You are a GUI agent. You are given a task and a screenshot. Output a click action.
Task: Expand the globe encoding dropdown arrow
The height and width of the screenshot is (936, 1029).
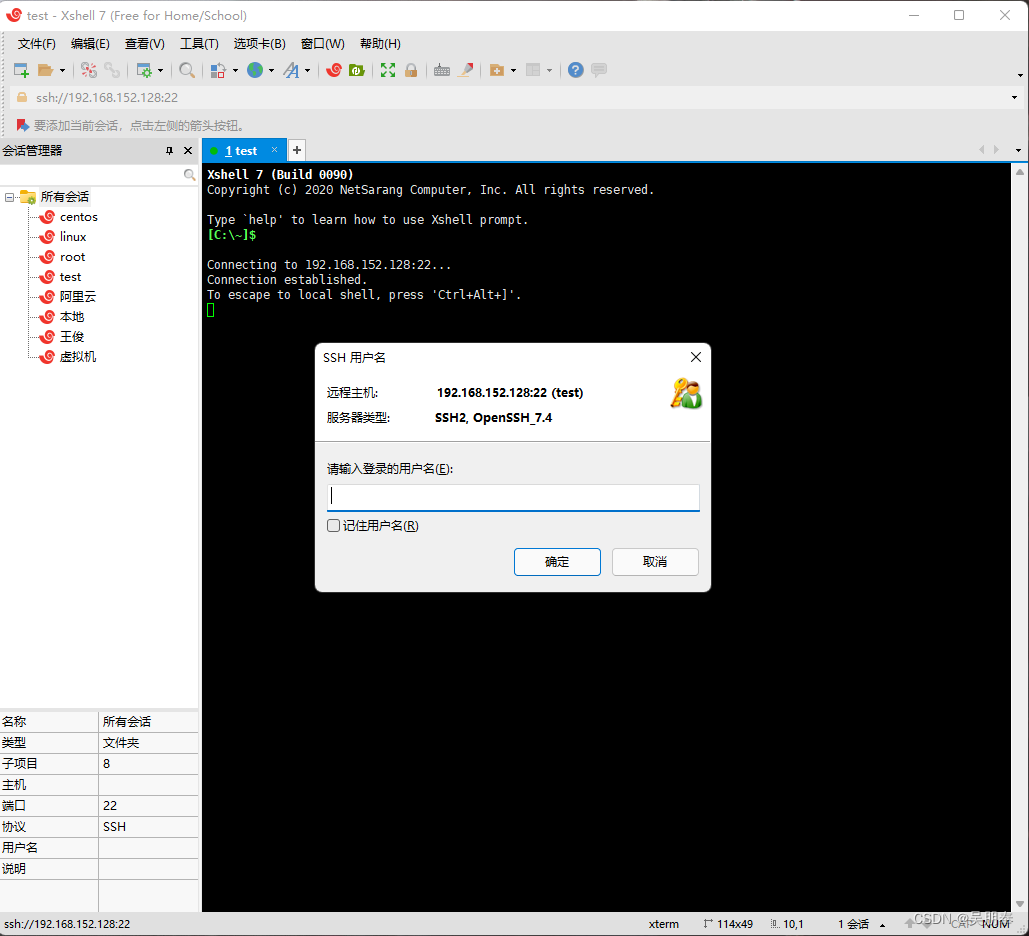[272, 70]
